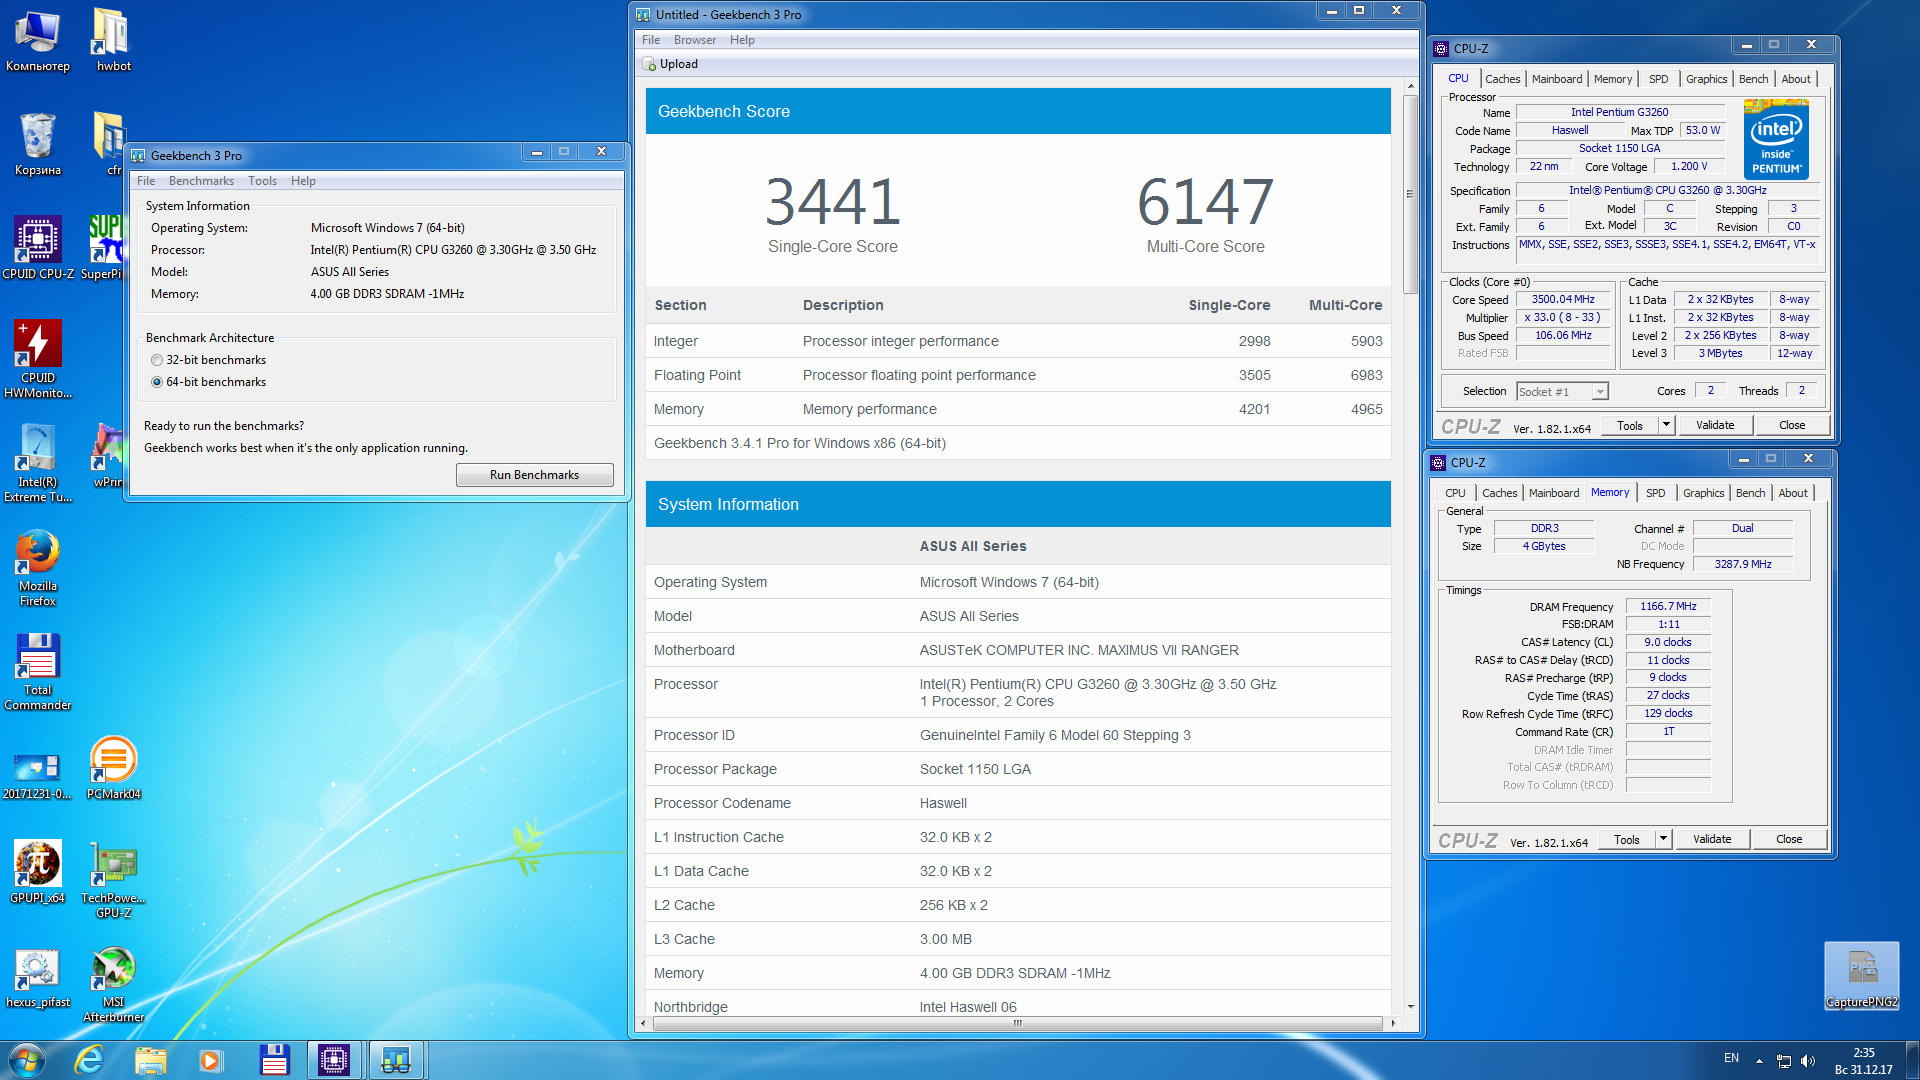Open Help menu in Geekbench results window
1920x1080 pixels.
pos(742,40)
